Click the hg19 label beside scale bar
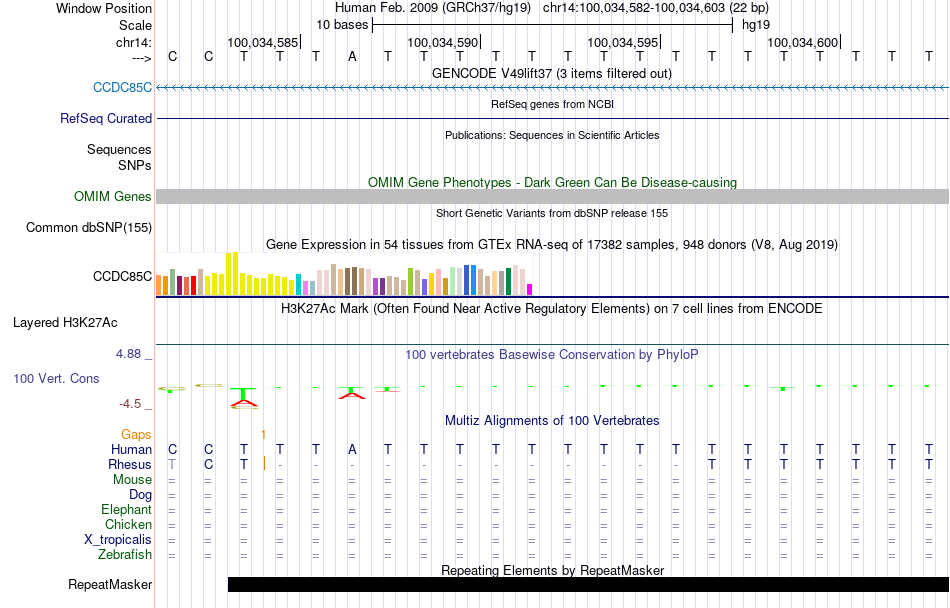Viewport: 950px width, 608px height. tap(756, 25)
